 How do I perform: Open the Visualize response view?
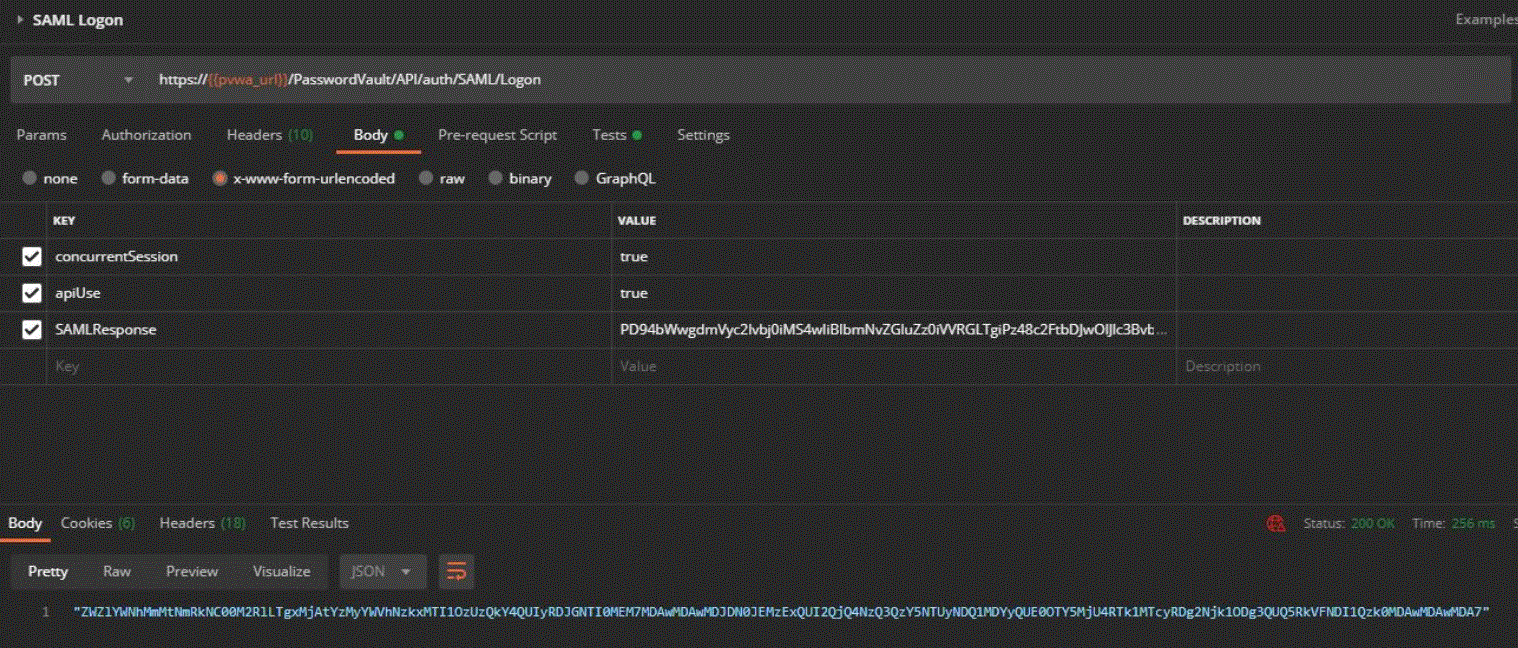[281, 571]
